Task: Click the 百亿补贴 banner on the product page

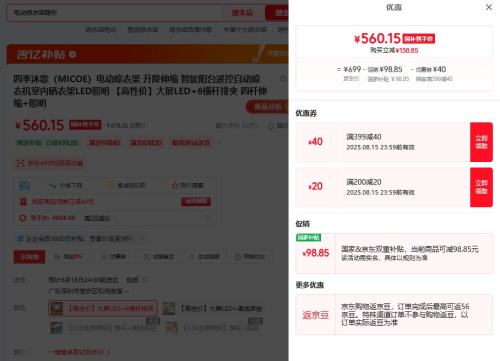Action: (147, 54)
